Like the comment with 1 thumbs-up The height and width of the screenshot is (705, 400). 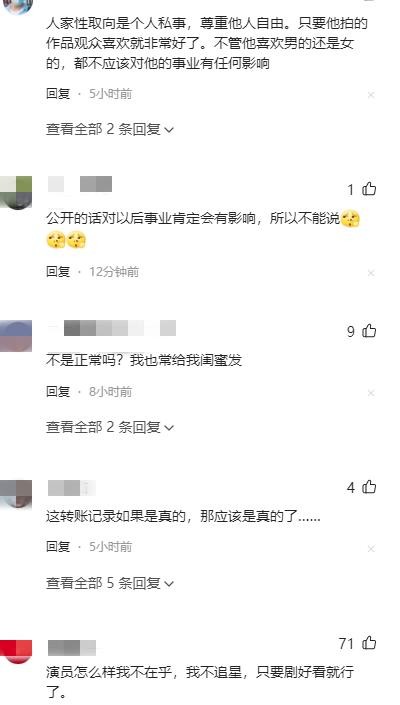point(369,189)
